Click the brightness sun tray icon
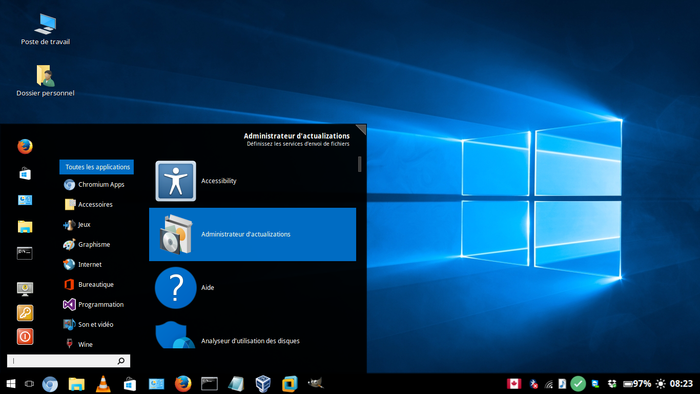This screenshot has width=700, height=394. pyautogui.click(x=661, y=384)
